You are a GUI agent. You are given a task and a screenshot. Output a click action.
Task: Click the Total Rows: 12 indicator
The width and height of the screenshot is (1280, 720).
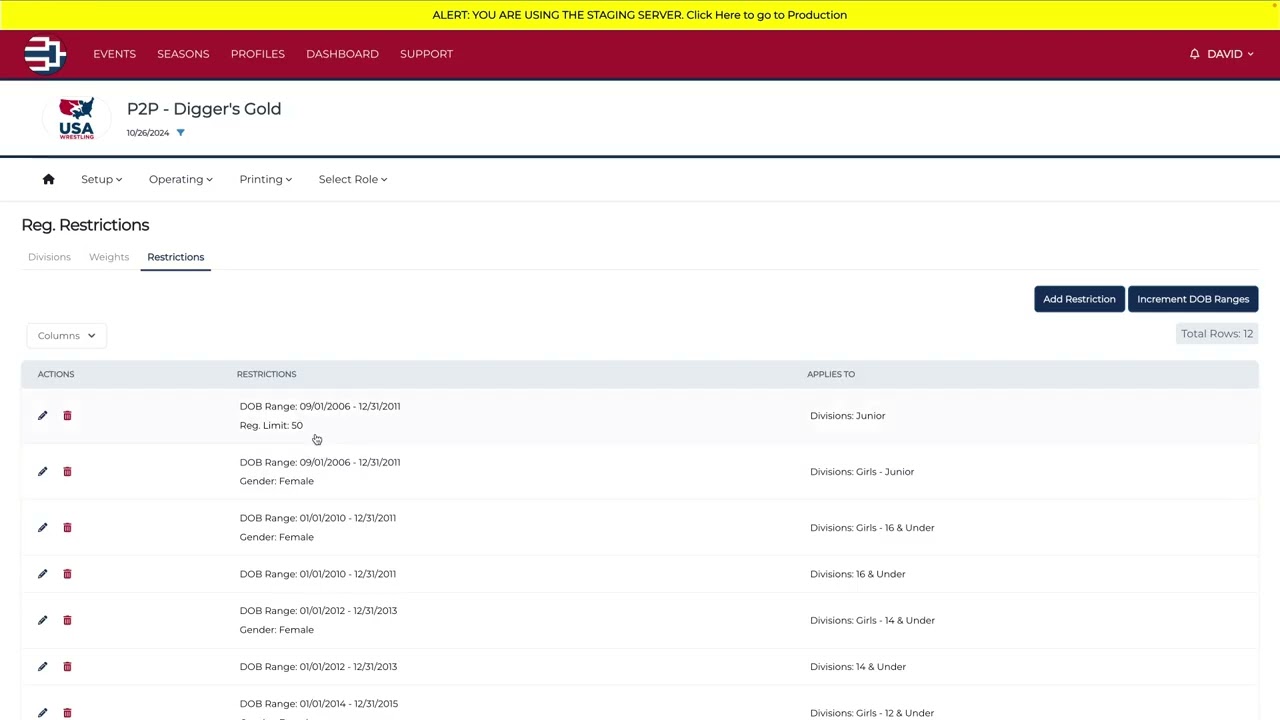click(x=1217, y=334)
